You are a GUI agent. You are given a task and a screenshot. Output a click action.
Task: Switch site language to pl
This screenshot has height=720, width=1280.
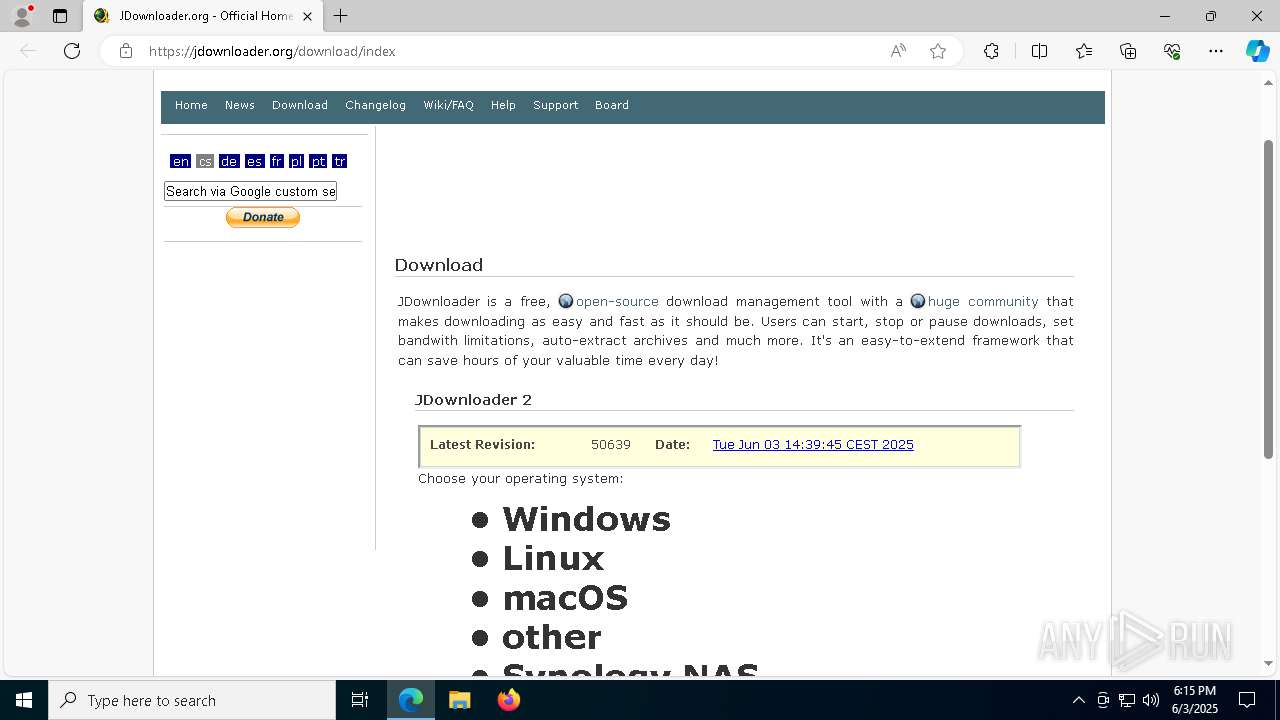click(297, 161)
